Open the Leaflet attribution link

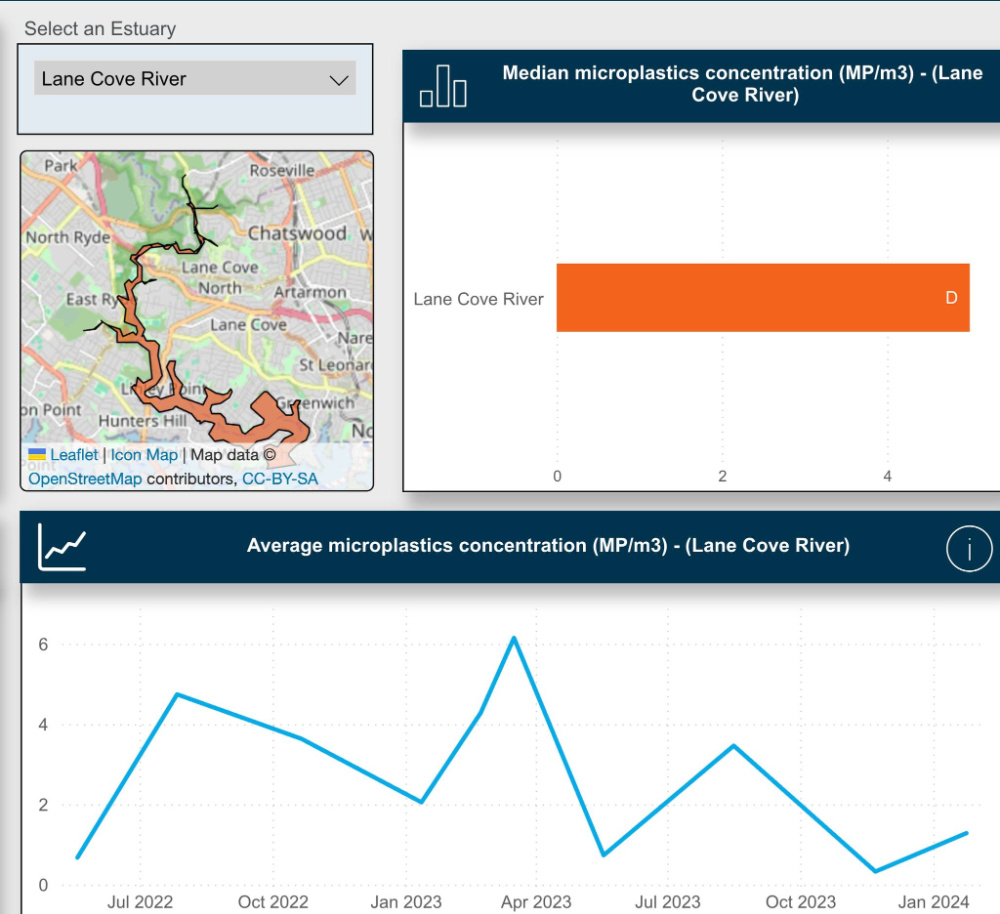tap(74, 455)
